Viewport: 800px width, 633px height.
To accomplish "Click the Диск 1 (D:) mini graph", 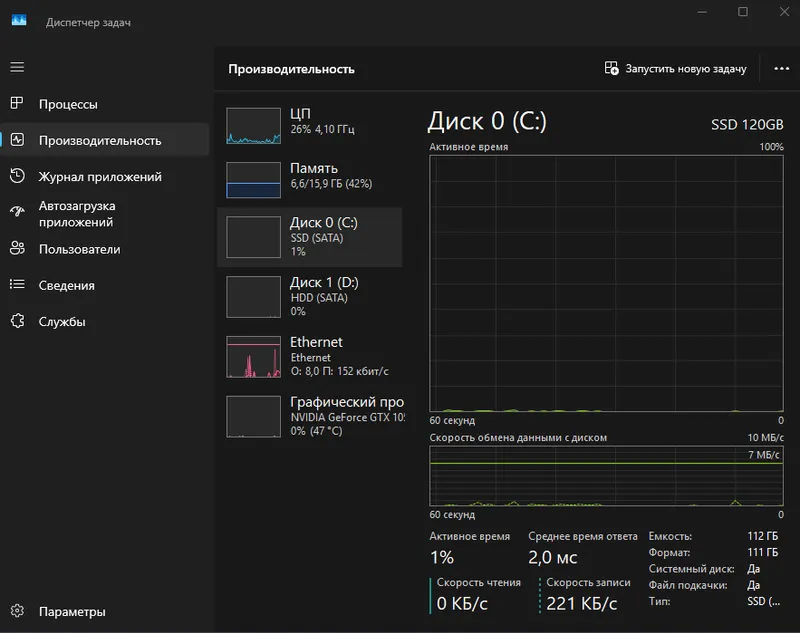I will coord(254,297).
